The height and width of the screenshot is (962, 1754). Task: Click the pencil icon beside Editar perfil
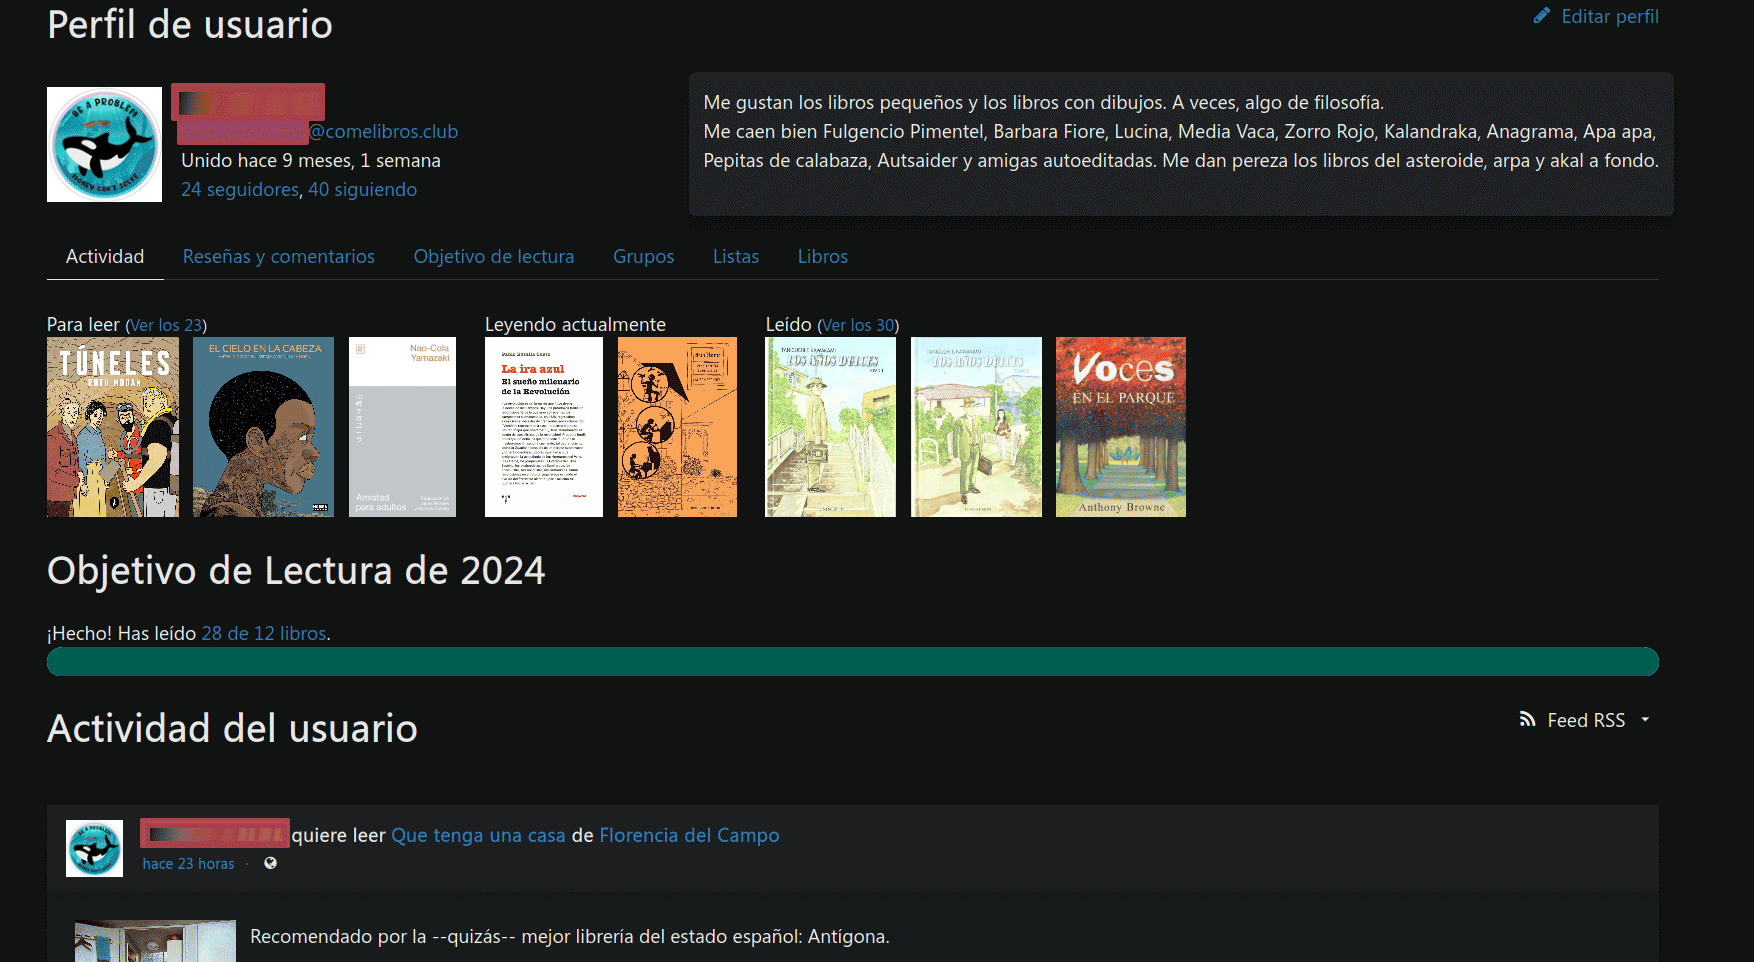pyautogui.click(x=1541, y=16)
